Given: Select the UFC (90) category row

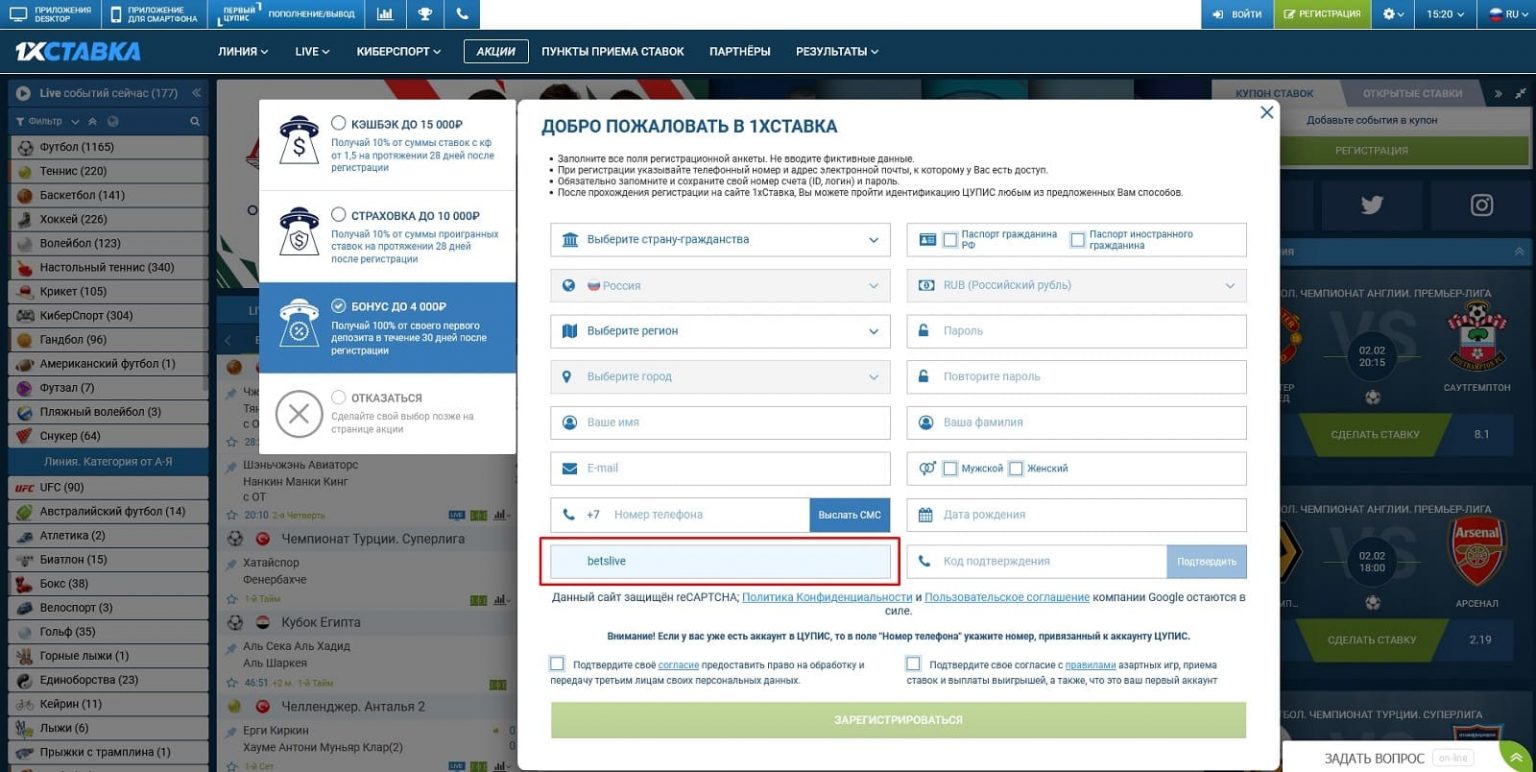Looking at the screenshot, I should (x=109, y=487).
